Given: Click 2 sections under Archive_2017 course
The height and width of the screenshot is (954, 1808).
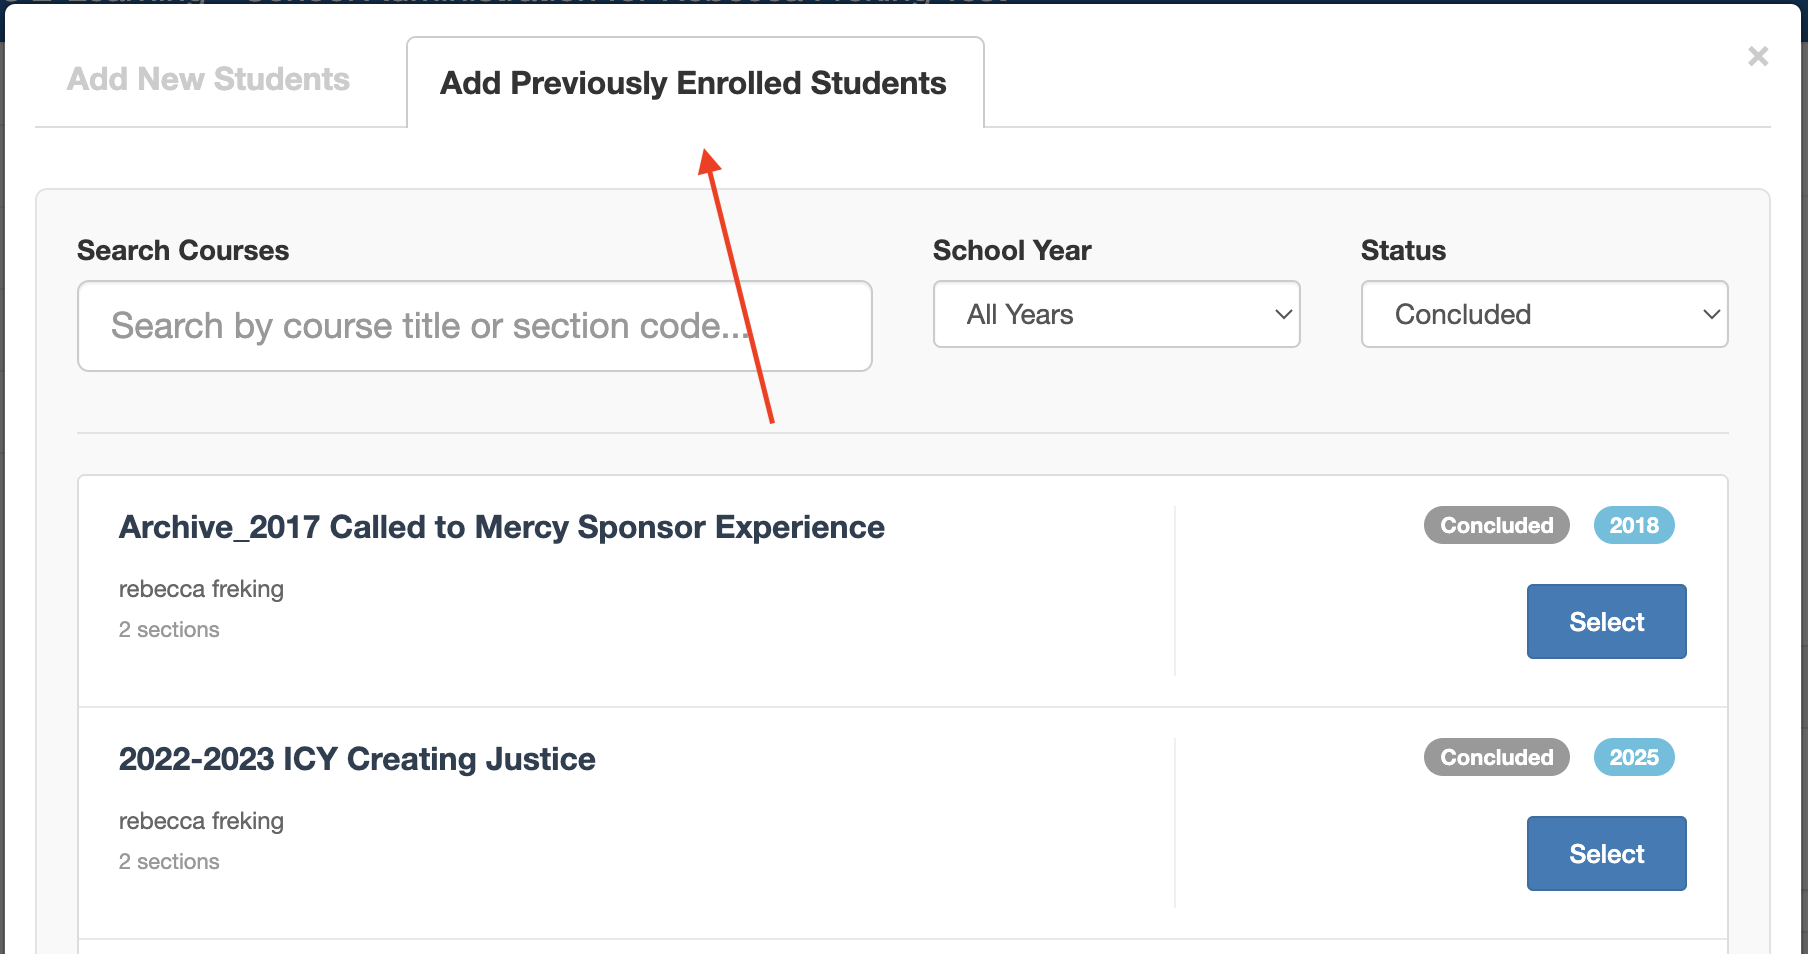Looking at the screenshot, I should coord(168,629).
